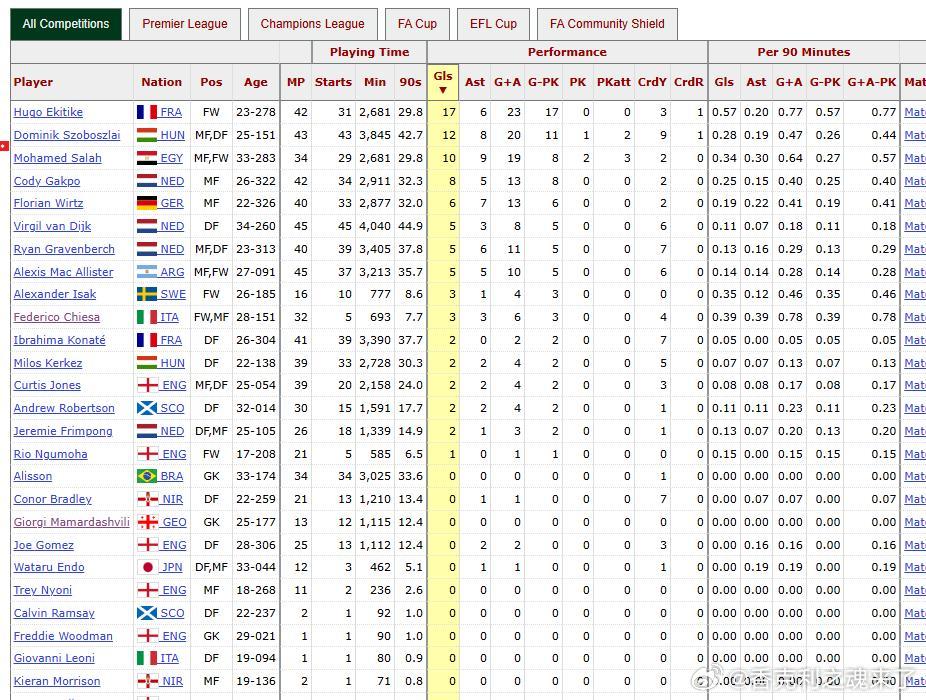Open Hugo Ekitike's player page
The height and width of the screenshot is (700, 926).
tap(48, 112)
